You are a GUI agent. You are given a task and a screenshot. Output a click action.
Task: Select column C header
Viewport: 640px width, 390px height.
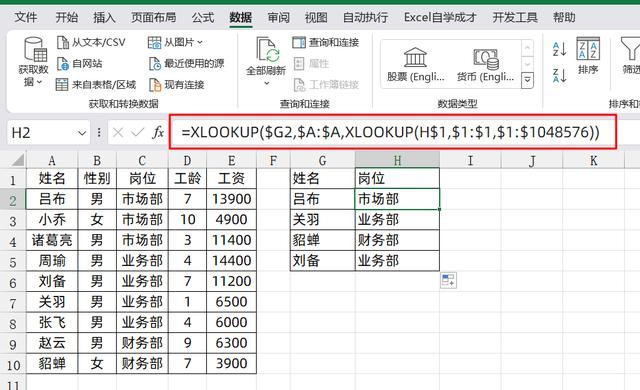click(142, 160)
